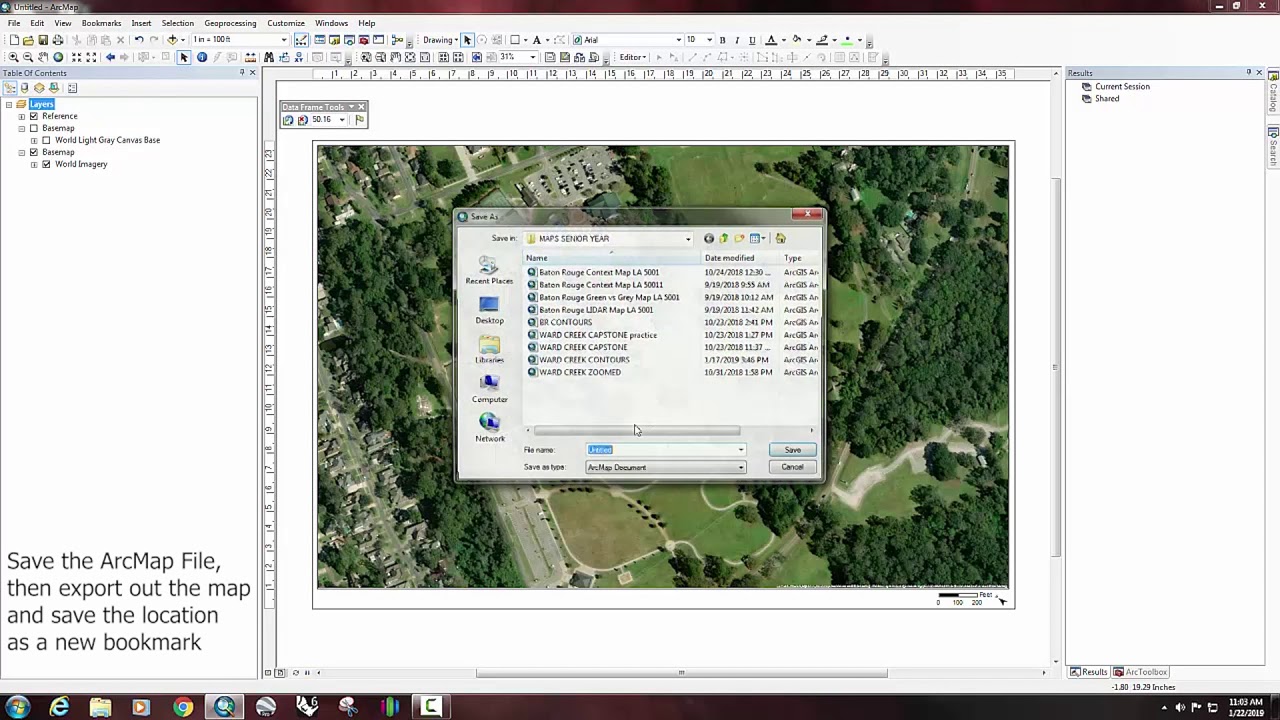Image resolution: width=1280 pixels, height=720 pixels.
Task: Open the Geoprocessing menu
Action: (230, 23)
